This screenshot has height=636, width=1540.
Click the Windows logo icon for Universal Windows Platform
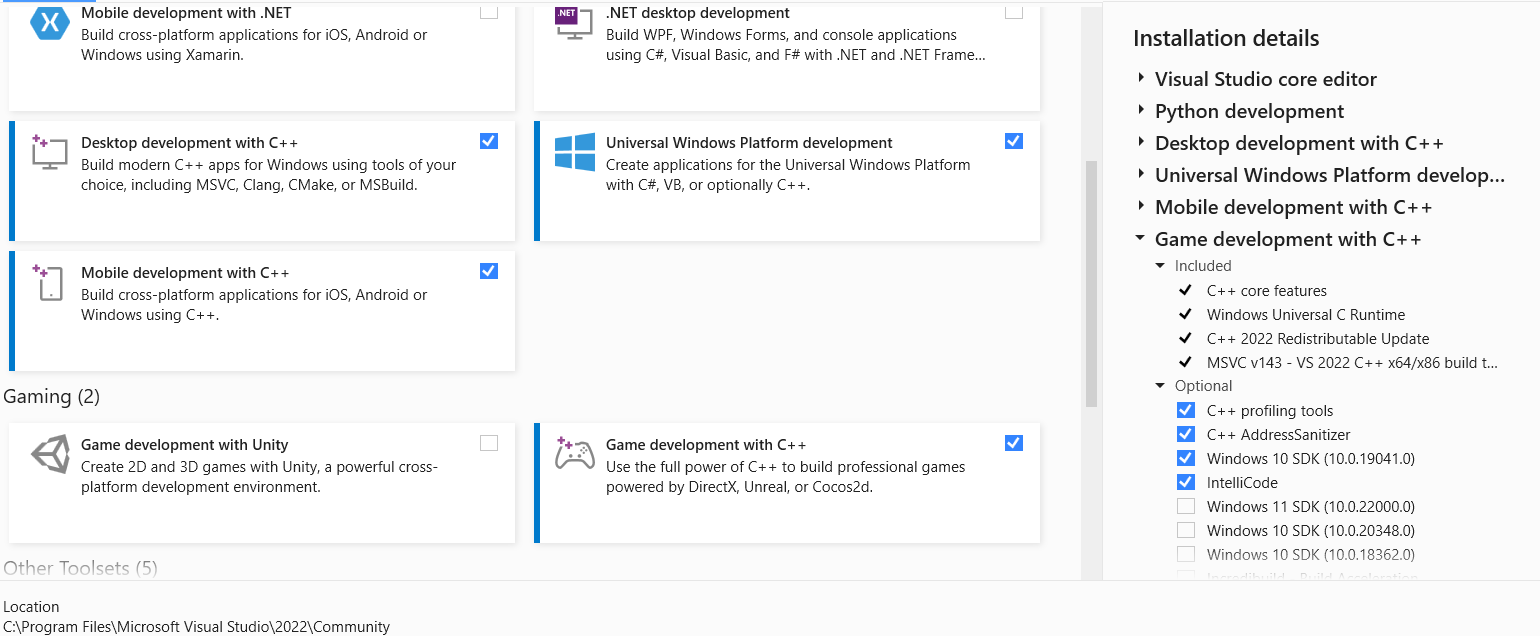point(575,152)
